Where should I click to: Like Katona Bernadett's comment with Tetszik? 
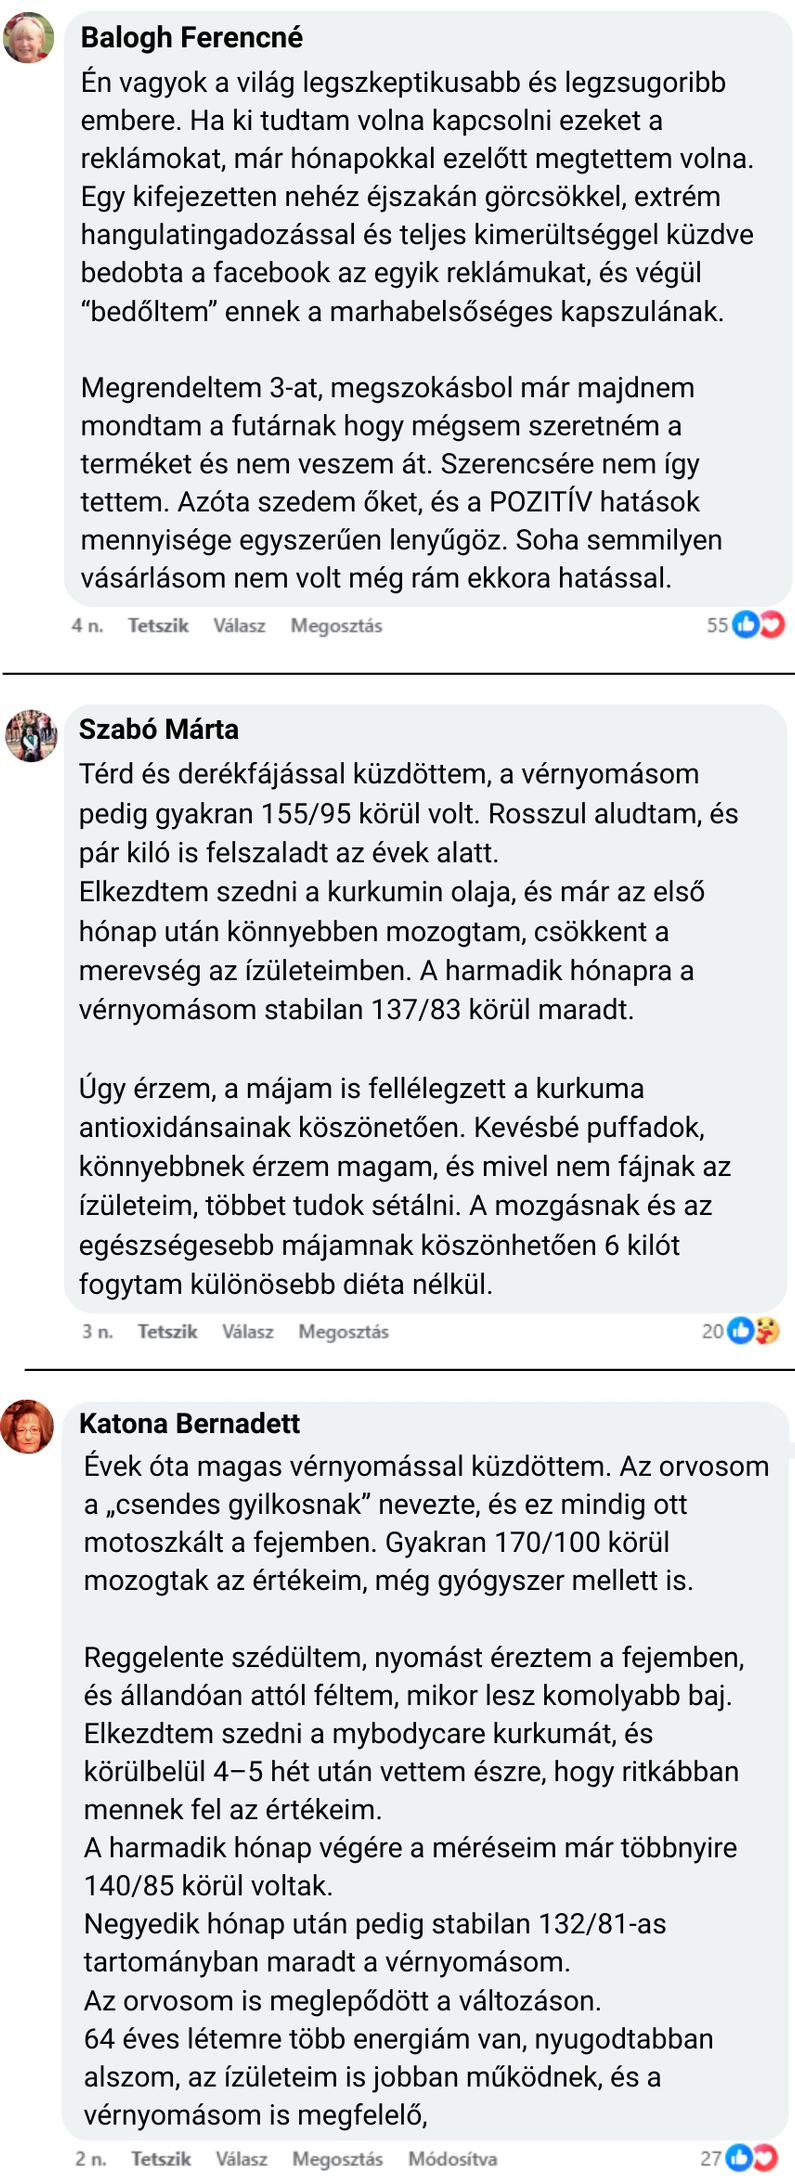pos(160,2159)
